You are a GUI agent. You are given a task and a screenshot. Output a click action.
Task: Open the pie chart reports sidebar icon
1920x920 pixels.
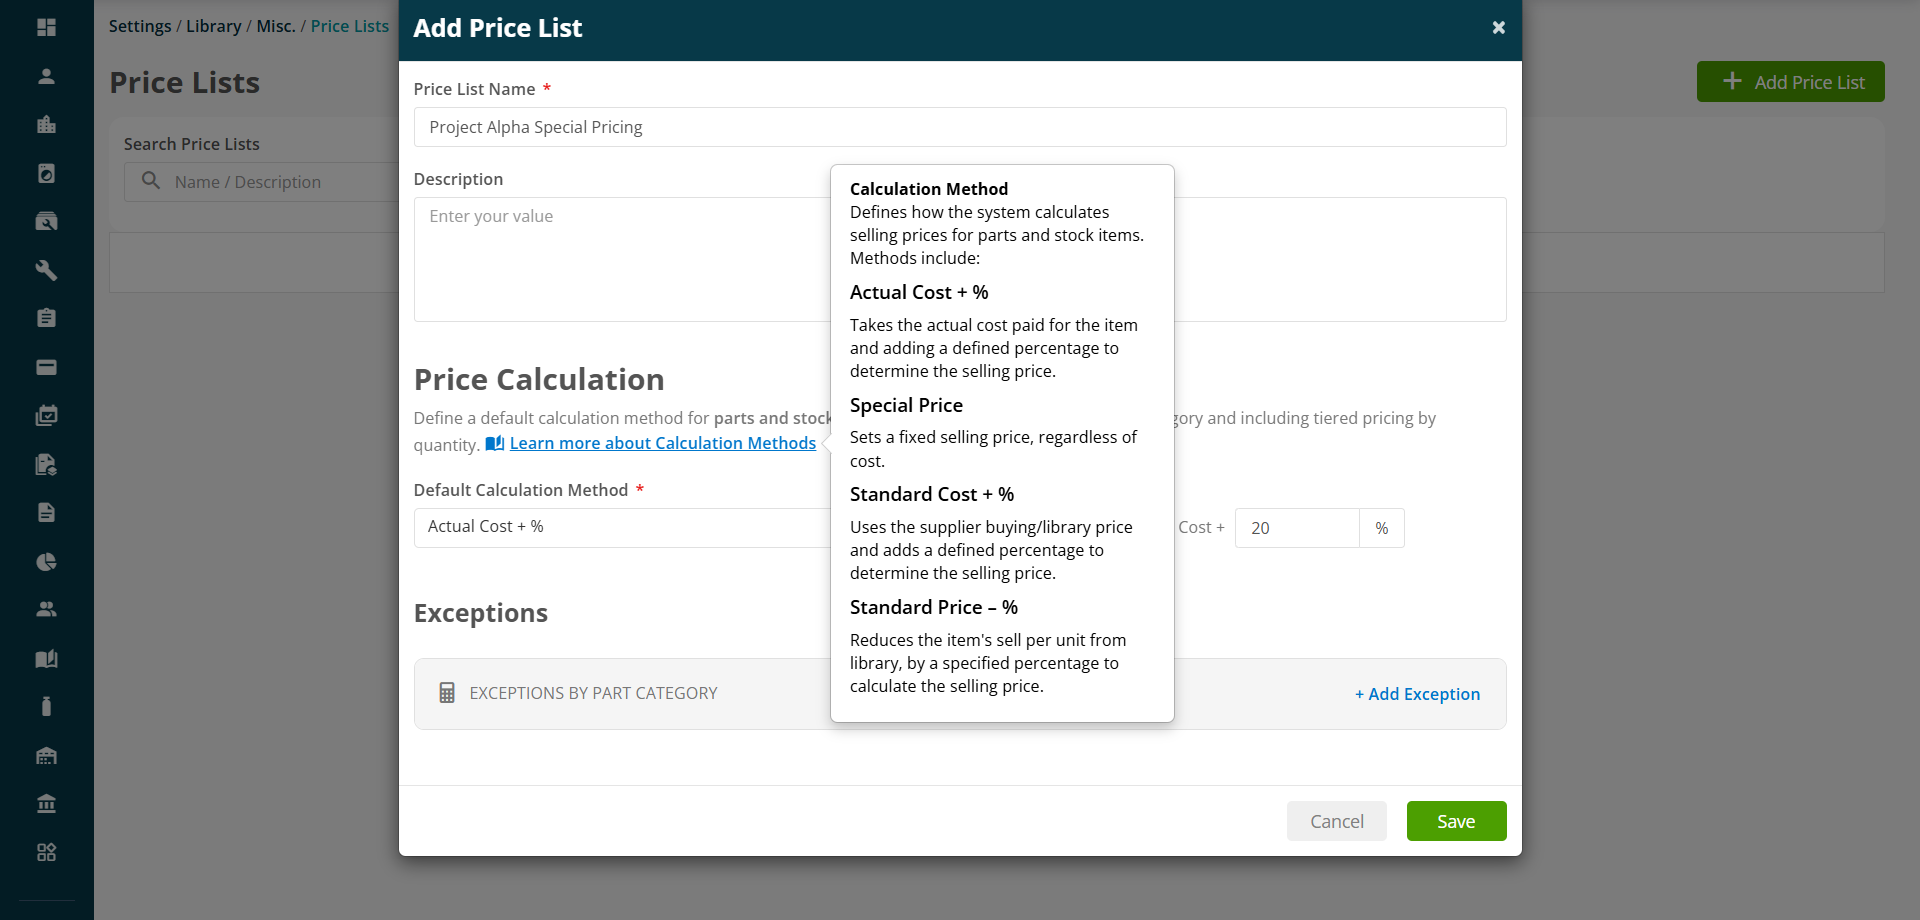click(46, 561)
